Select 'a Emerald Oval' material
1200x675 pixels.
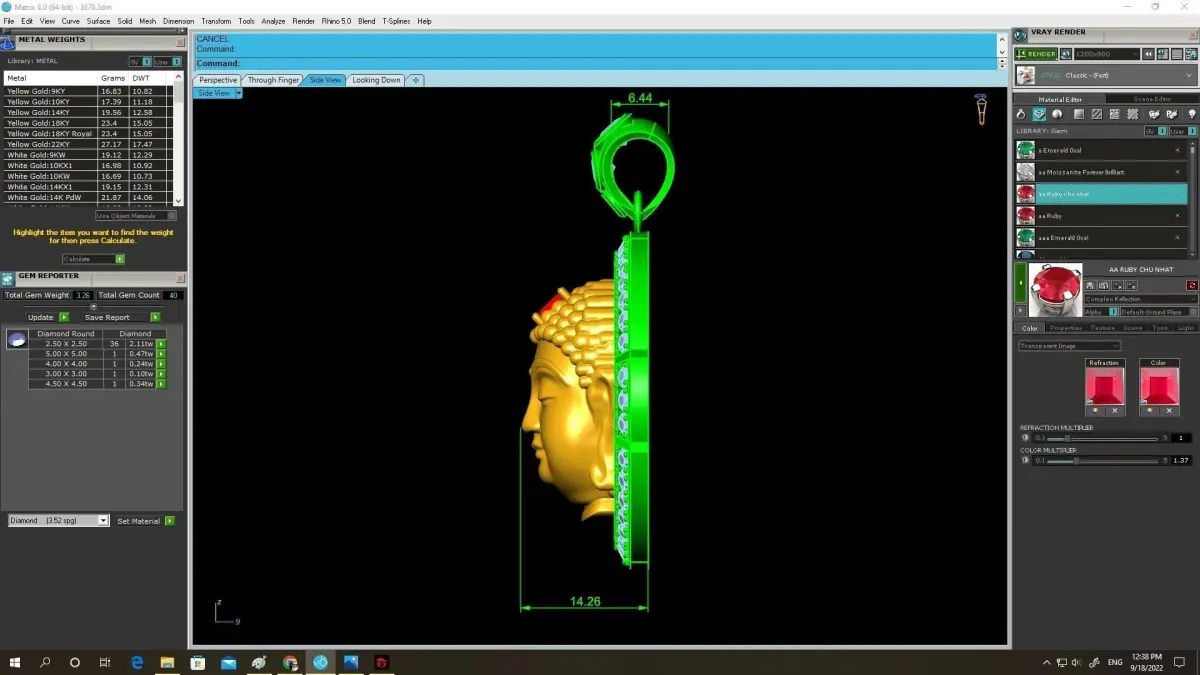click(1100, 150)
